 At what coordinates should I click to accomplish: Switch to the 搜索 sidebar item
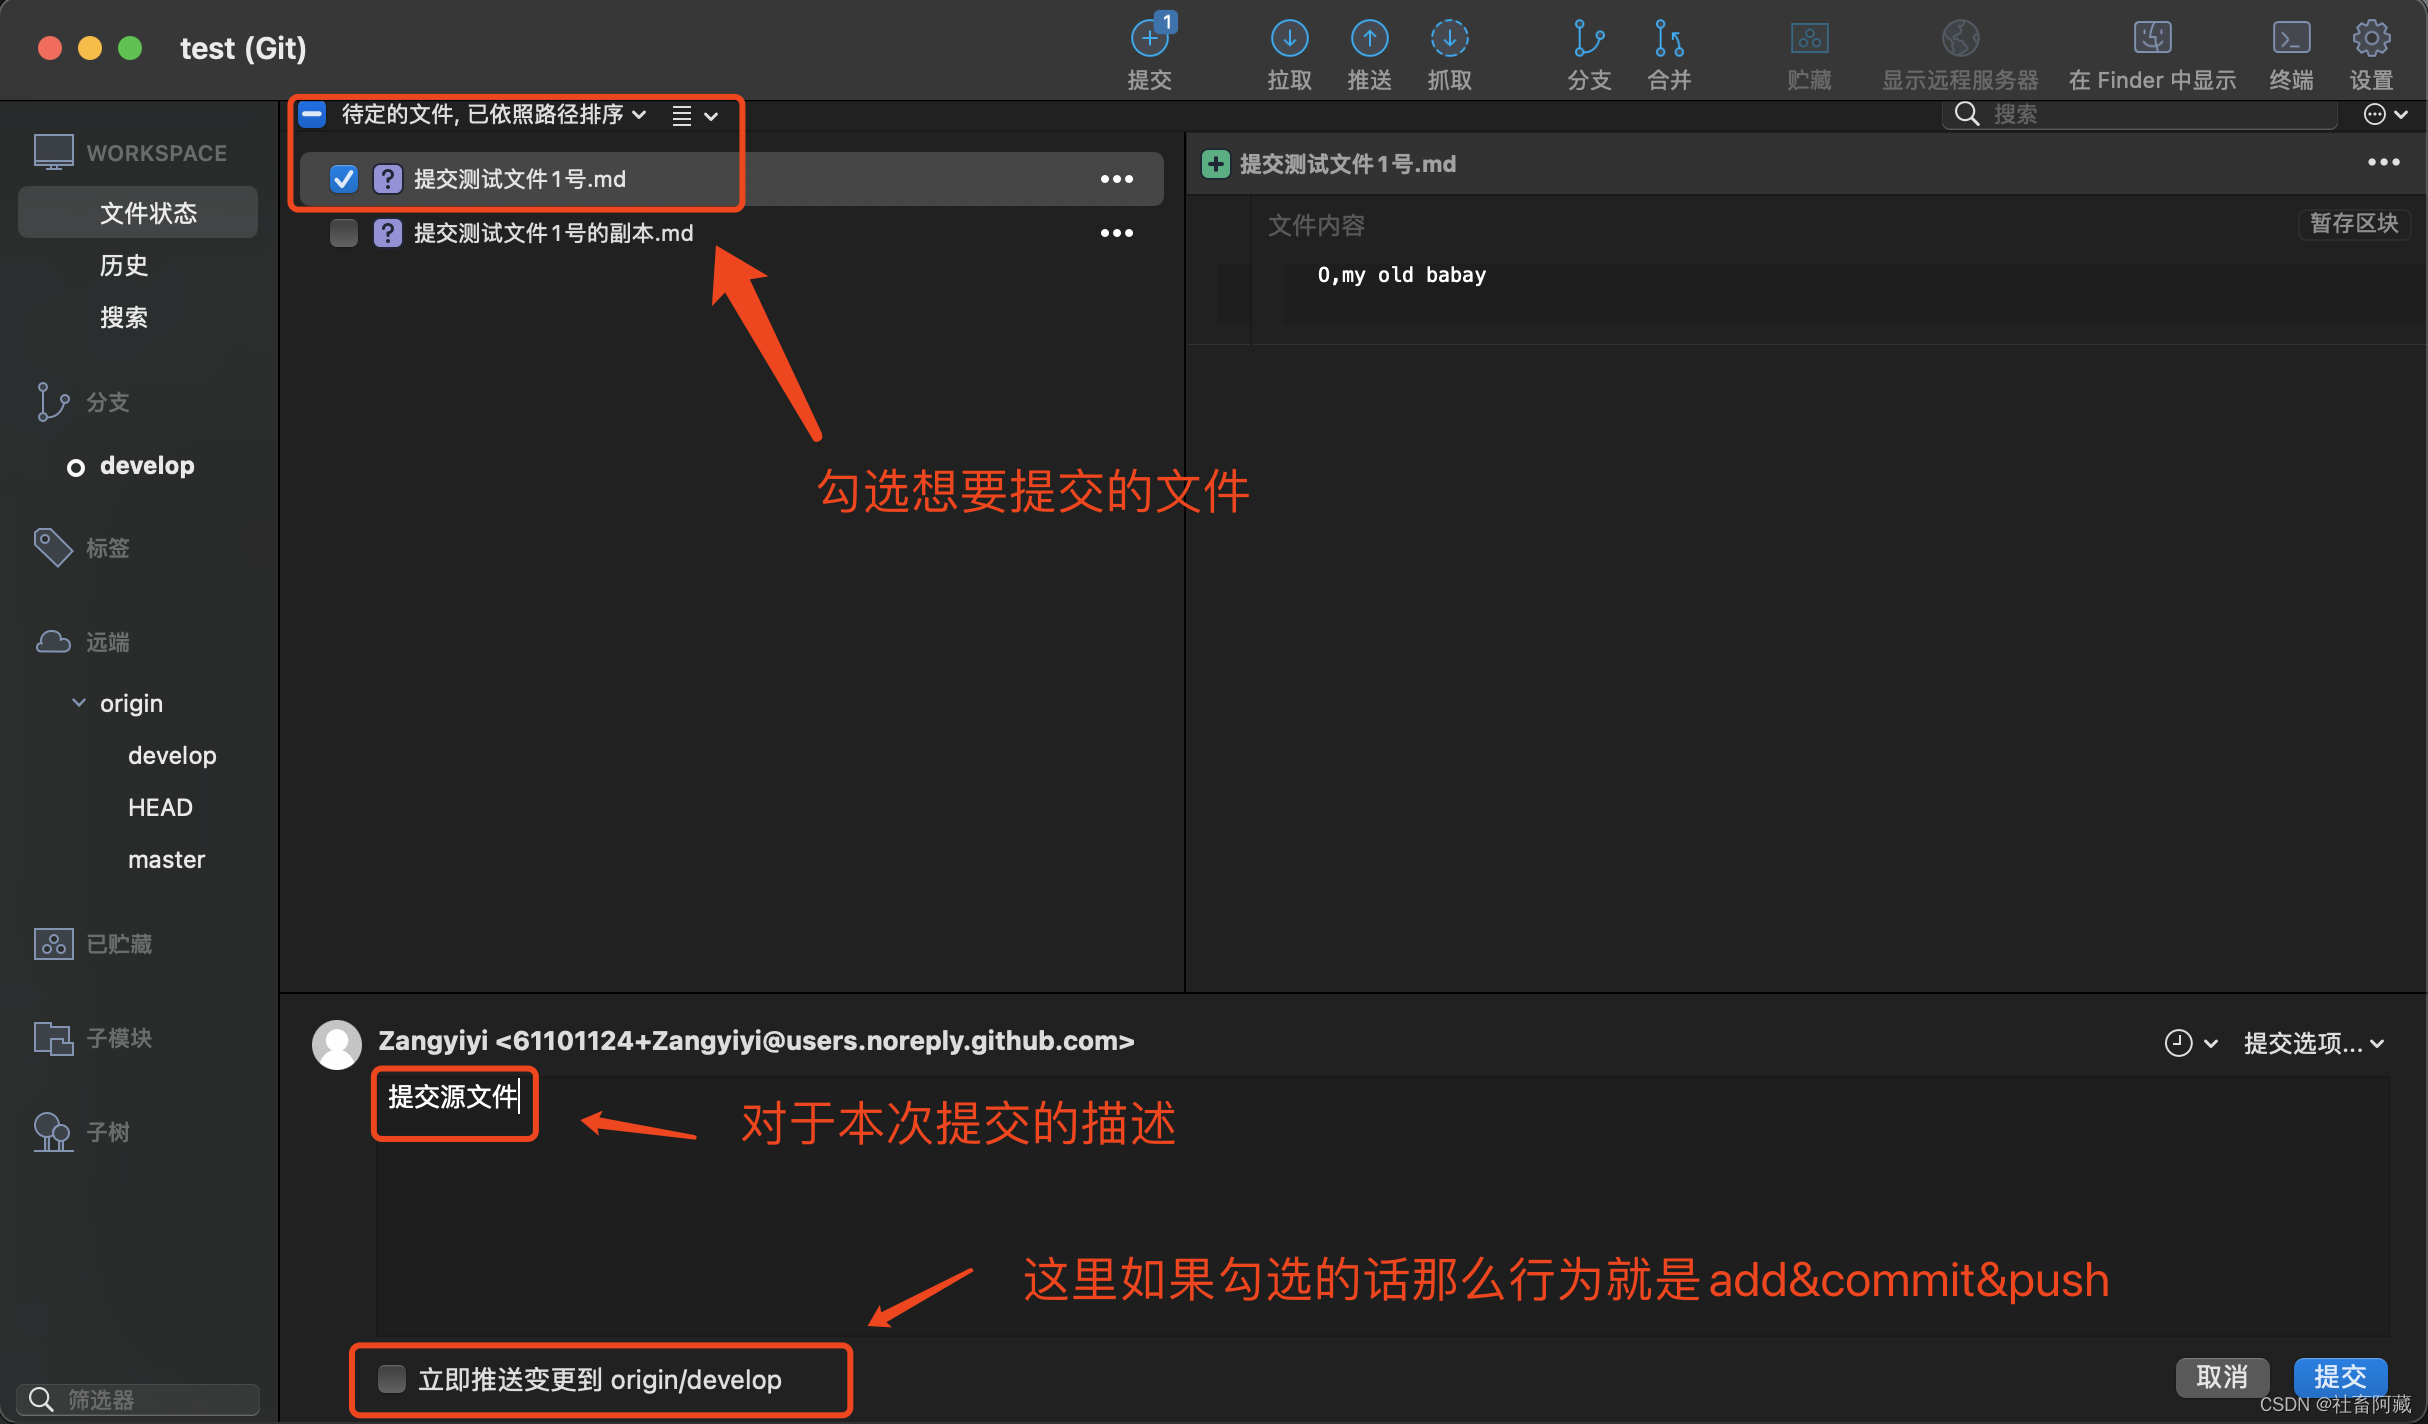click(x=124, y=317)
